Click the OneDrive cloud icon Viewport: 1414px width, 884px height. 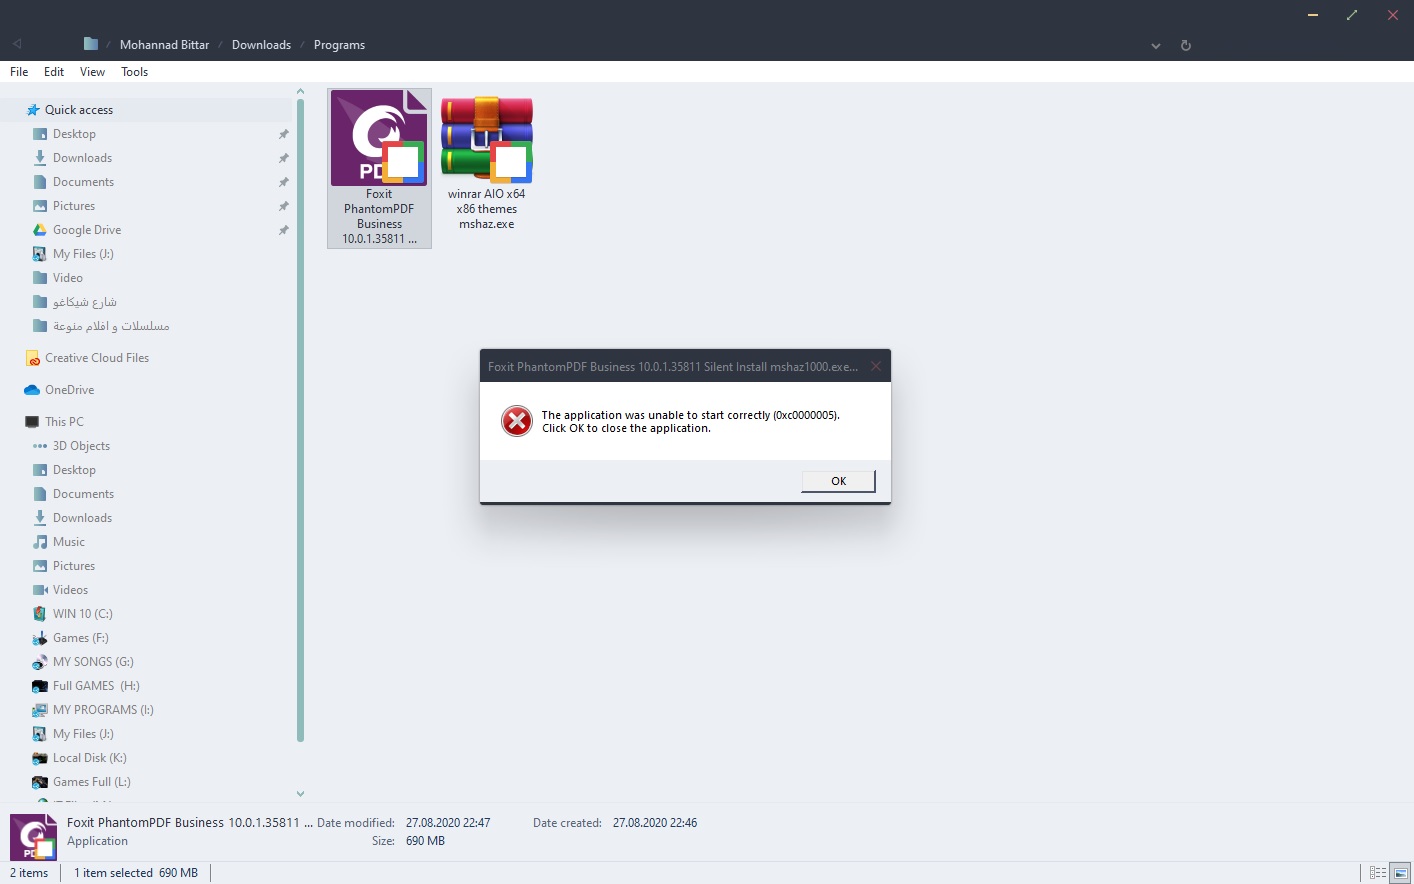pos(32,390)
